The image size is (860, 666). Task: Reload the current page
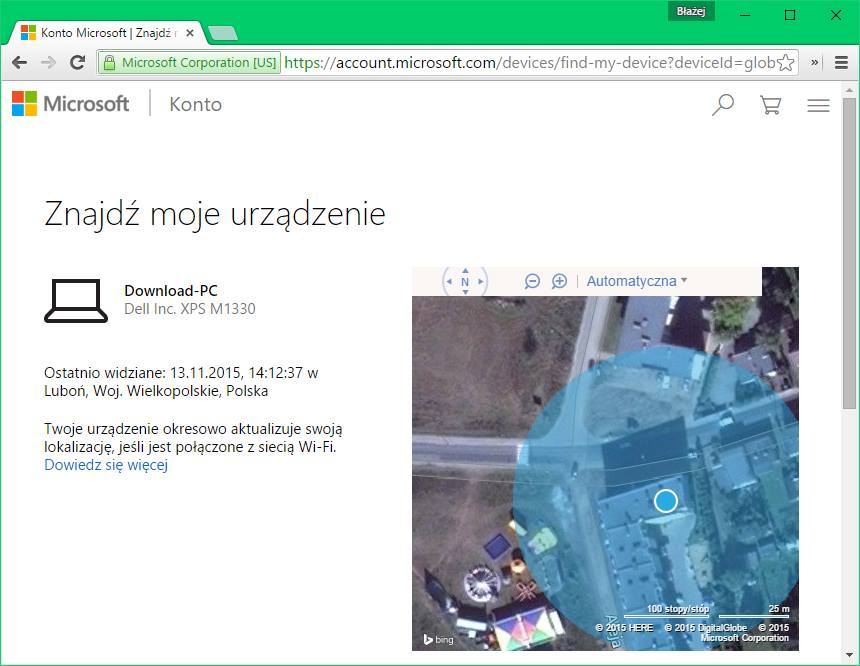[77, 63]
